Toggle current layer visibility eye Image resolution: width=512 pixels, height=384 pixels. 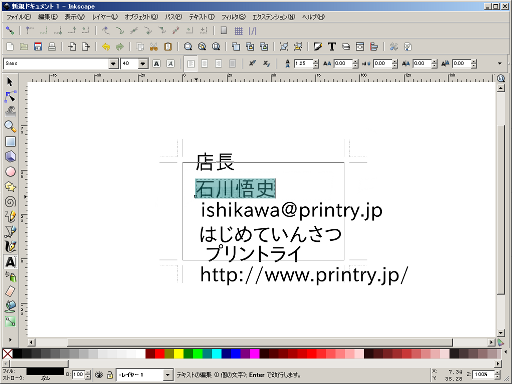coord(99,375)
